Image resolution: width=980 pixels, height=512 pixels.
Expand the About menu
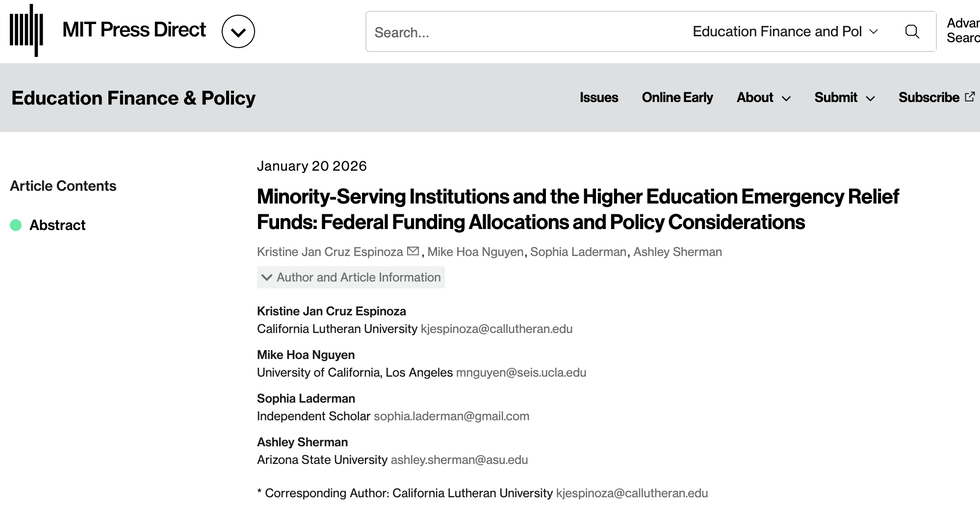[763, 97]
